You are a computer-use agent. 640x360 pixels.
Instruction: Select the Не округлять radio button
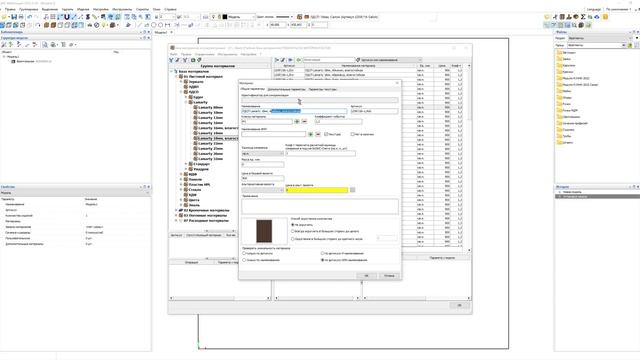pyautogui.click(x=293, y=225)
